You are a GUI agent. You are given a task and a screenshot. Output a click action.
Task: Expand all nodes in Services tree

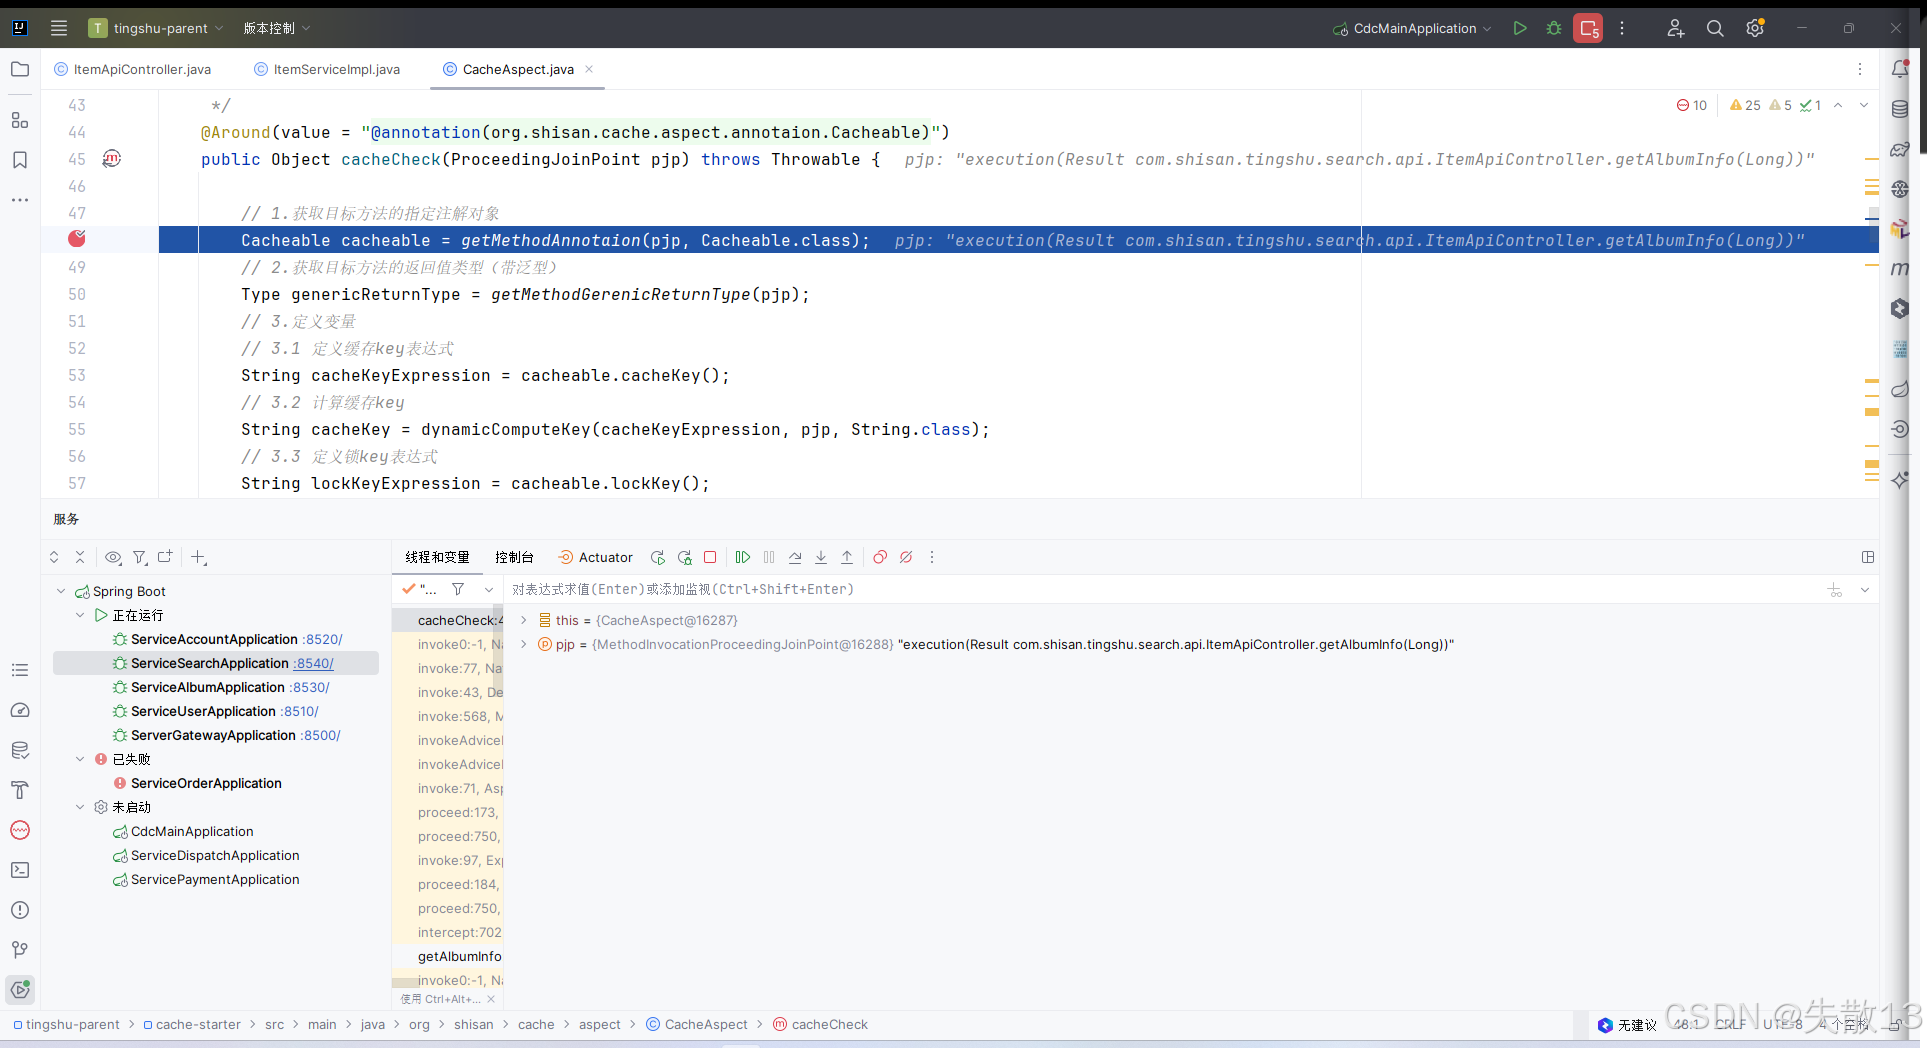pyautogui.click(x=54, y=557)
